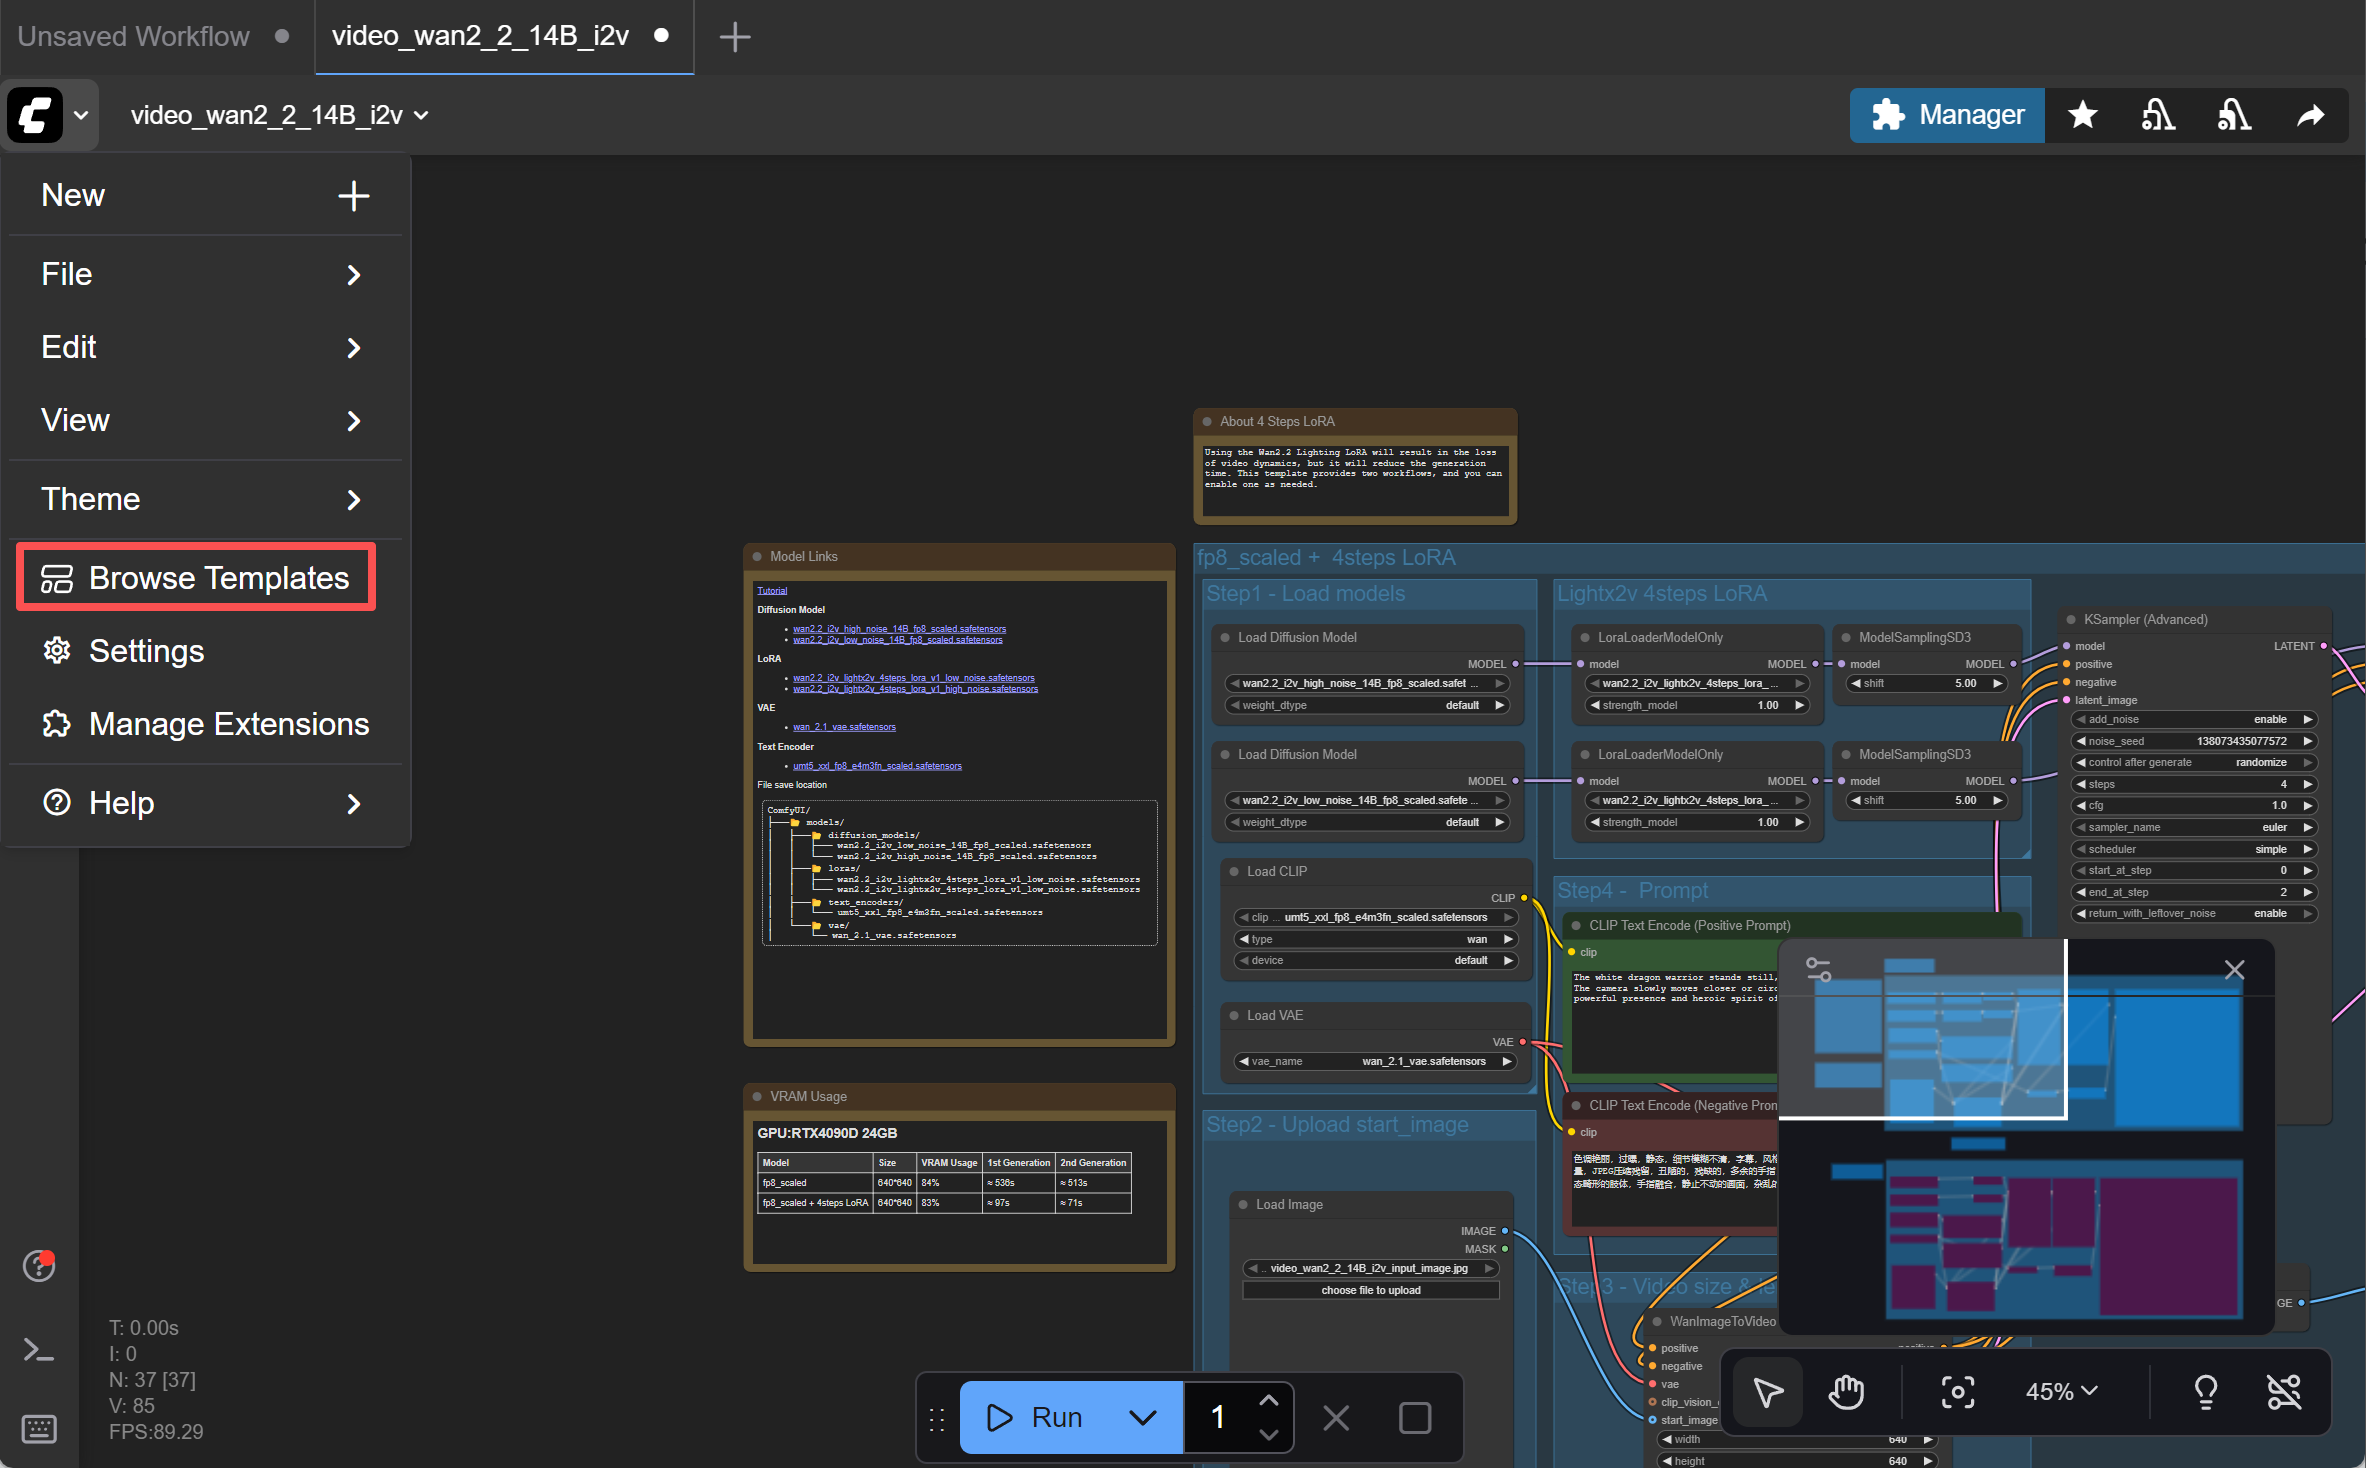
Task: Switch to hand pan-mode tool
Action: pos(1846,1391)
